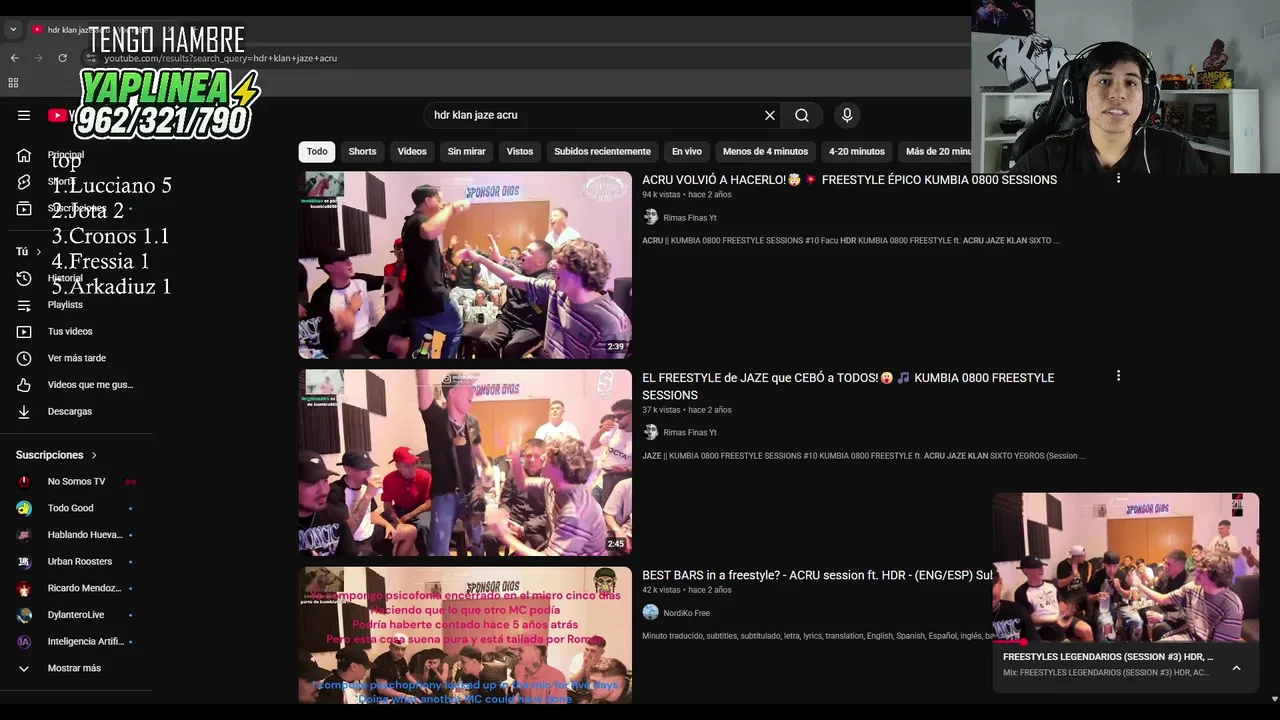
Task: Open the browser tab list dropdown
Action: tap(13, 30)
